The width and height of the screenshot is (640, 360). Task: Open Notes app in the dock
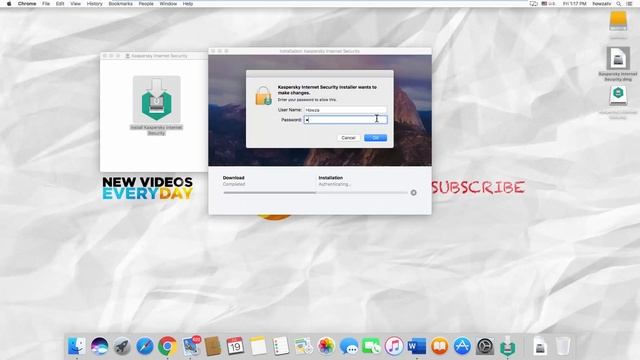pos(258,346)
